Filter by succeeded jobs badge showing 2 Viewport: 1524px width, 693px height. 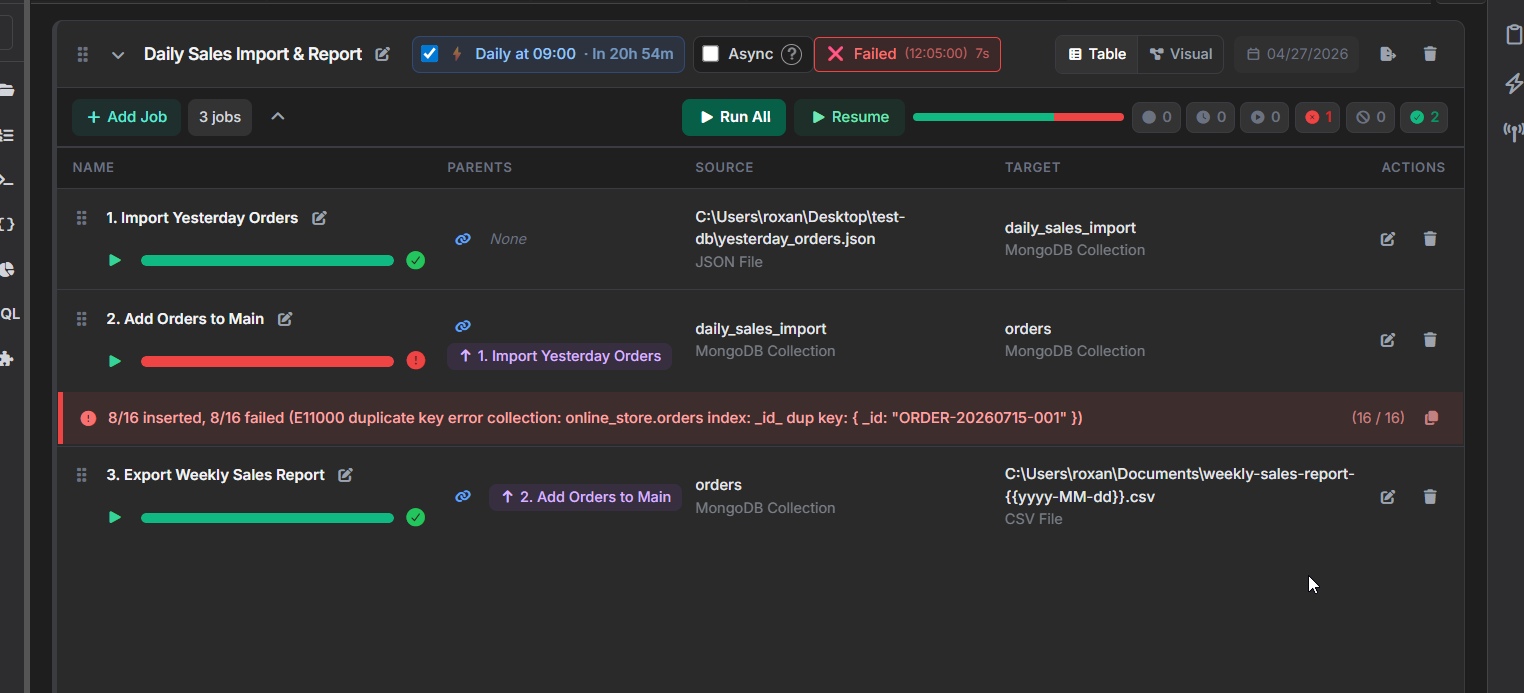[x=1424, y=117]
